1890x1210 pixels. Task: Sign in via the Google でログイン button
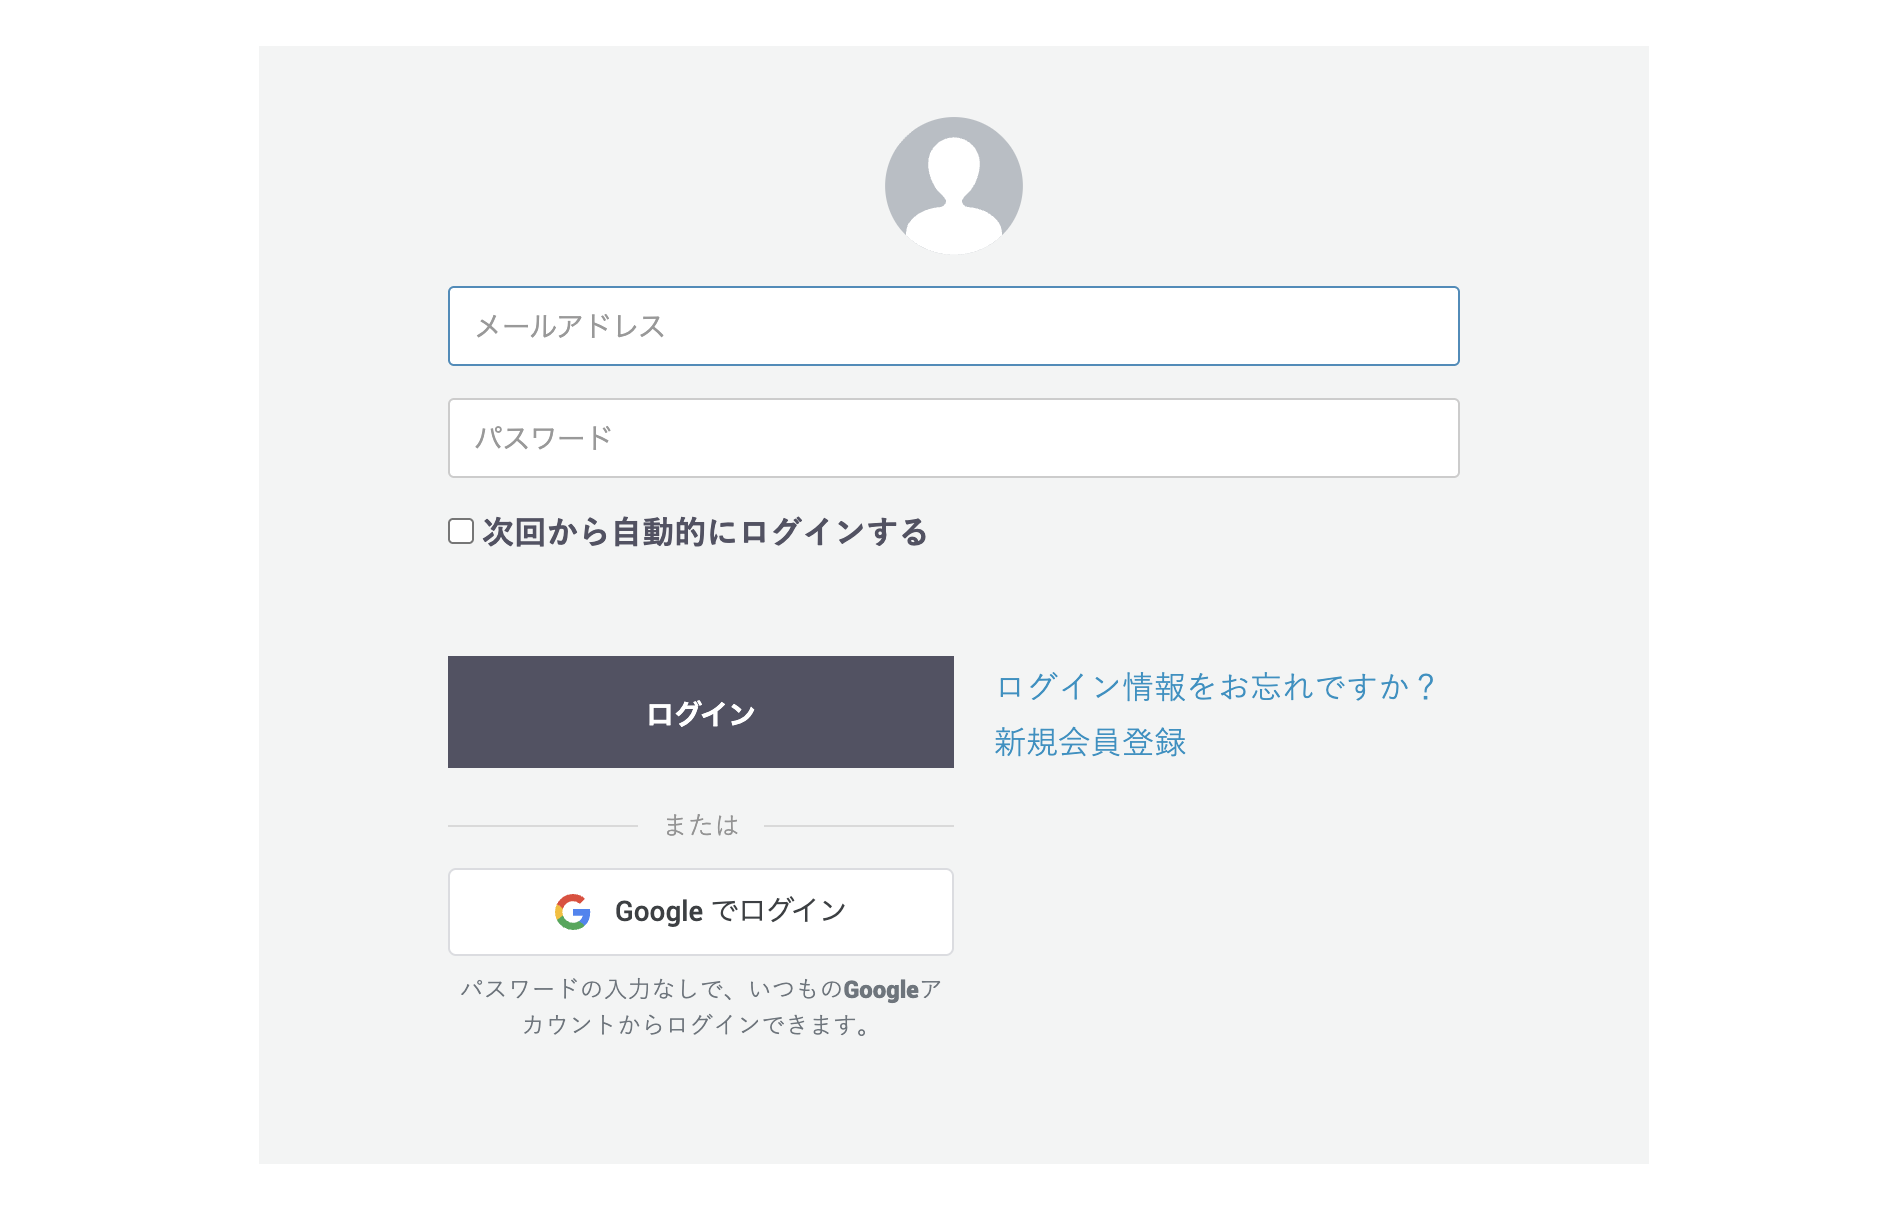point(701,912)
